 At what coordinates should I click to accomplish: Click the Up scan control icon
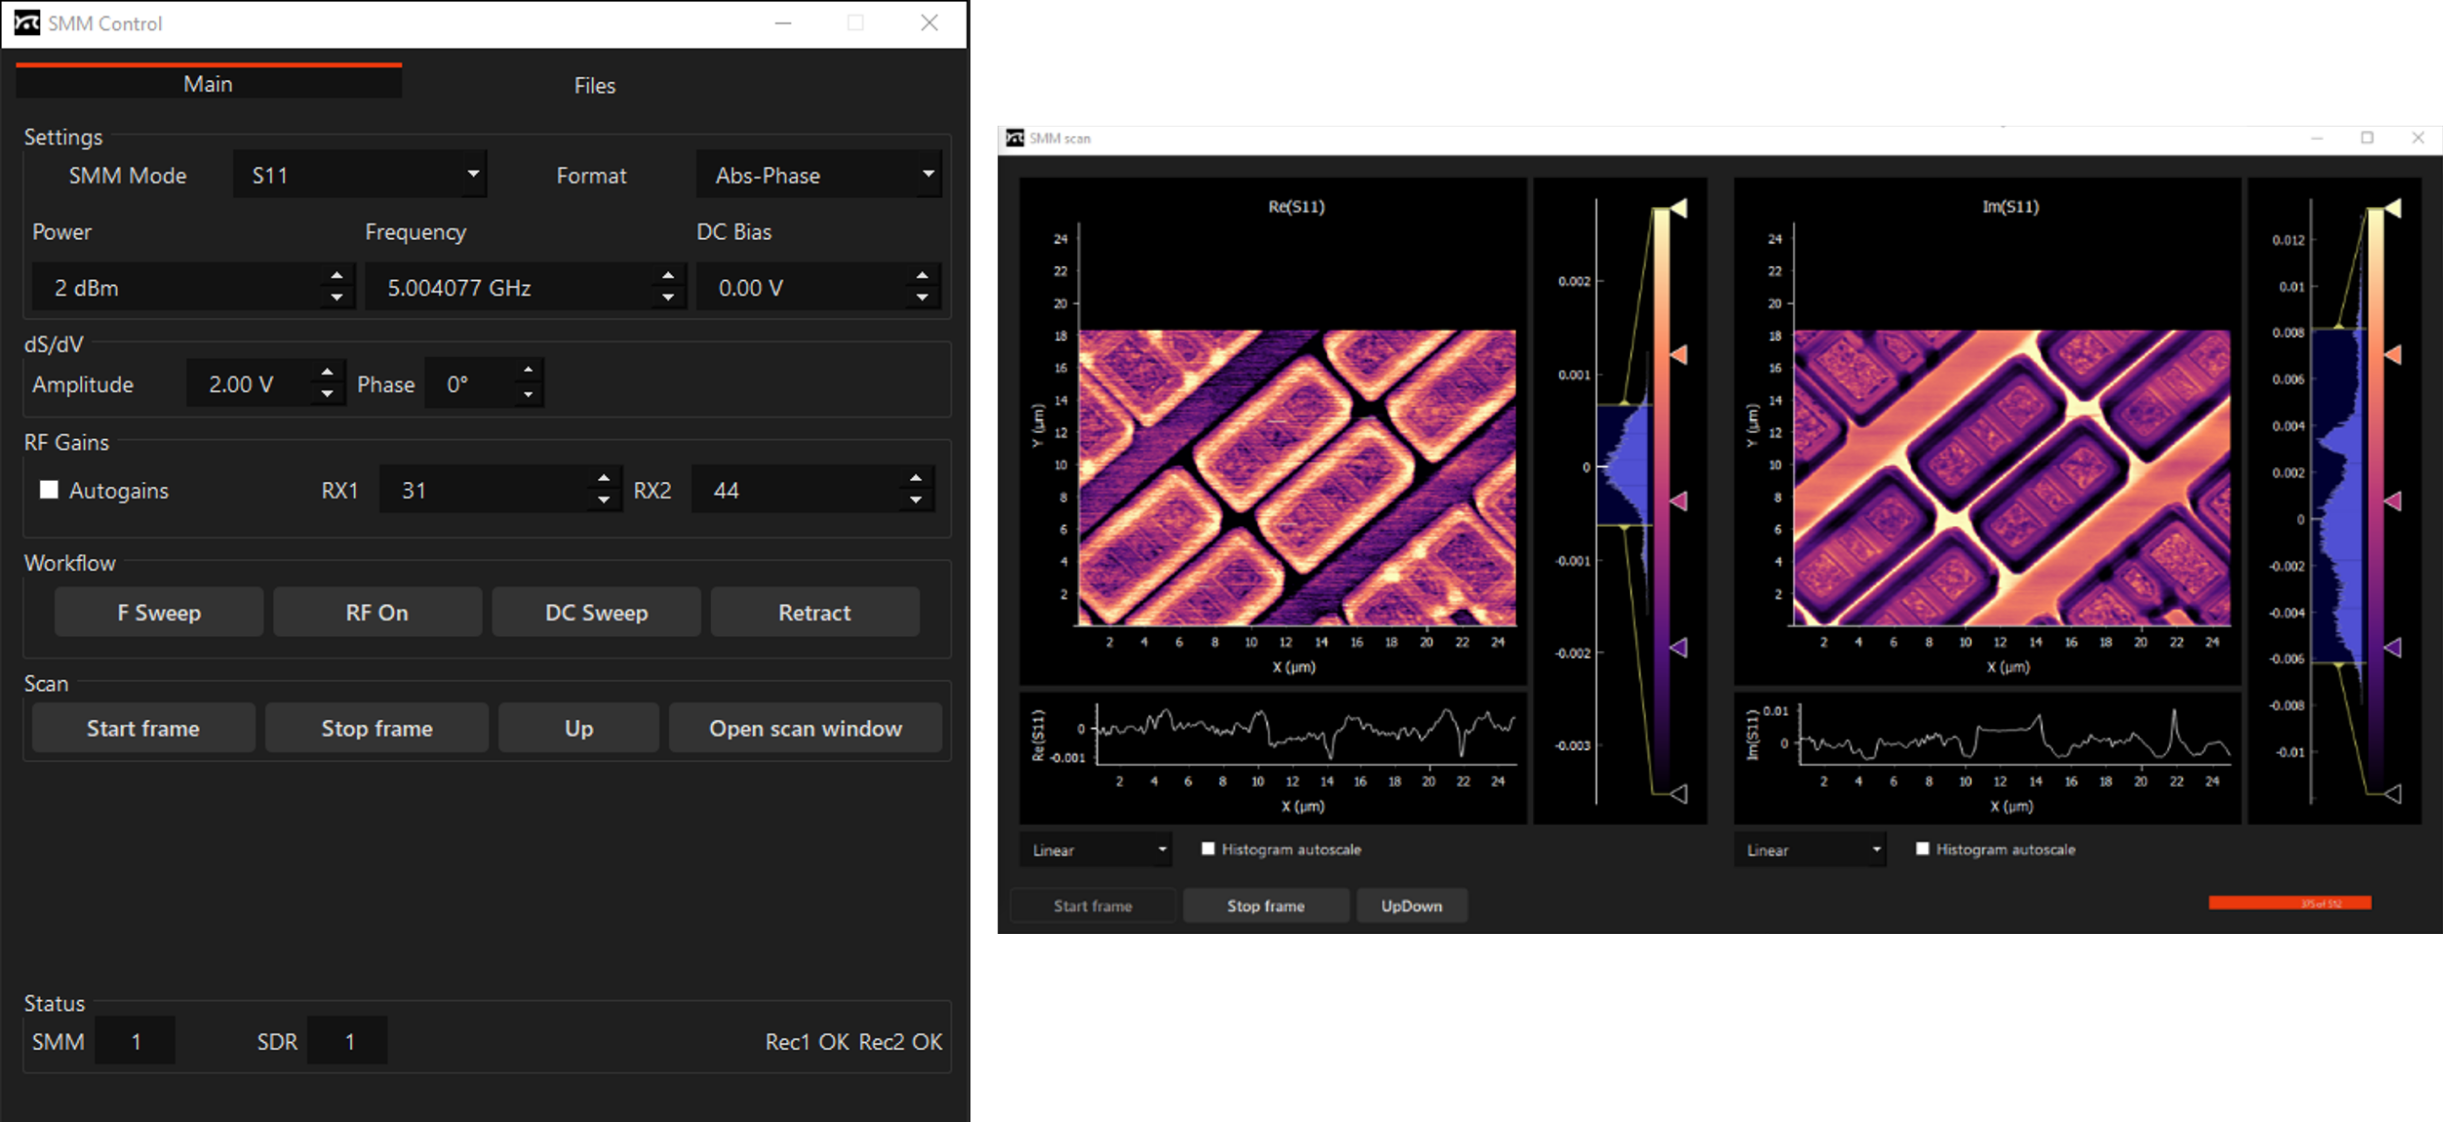[x=578, y=728]
